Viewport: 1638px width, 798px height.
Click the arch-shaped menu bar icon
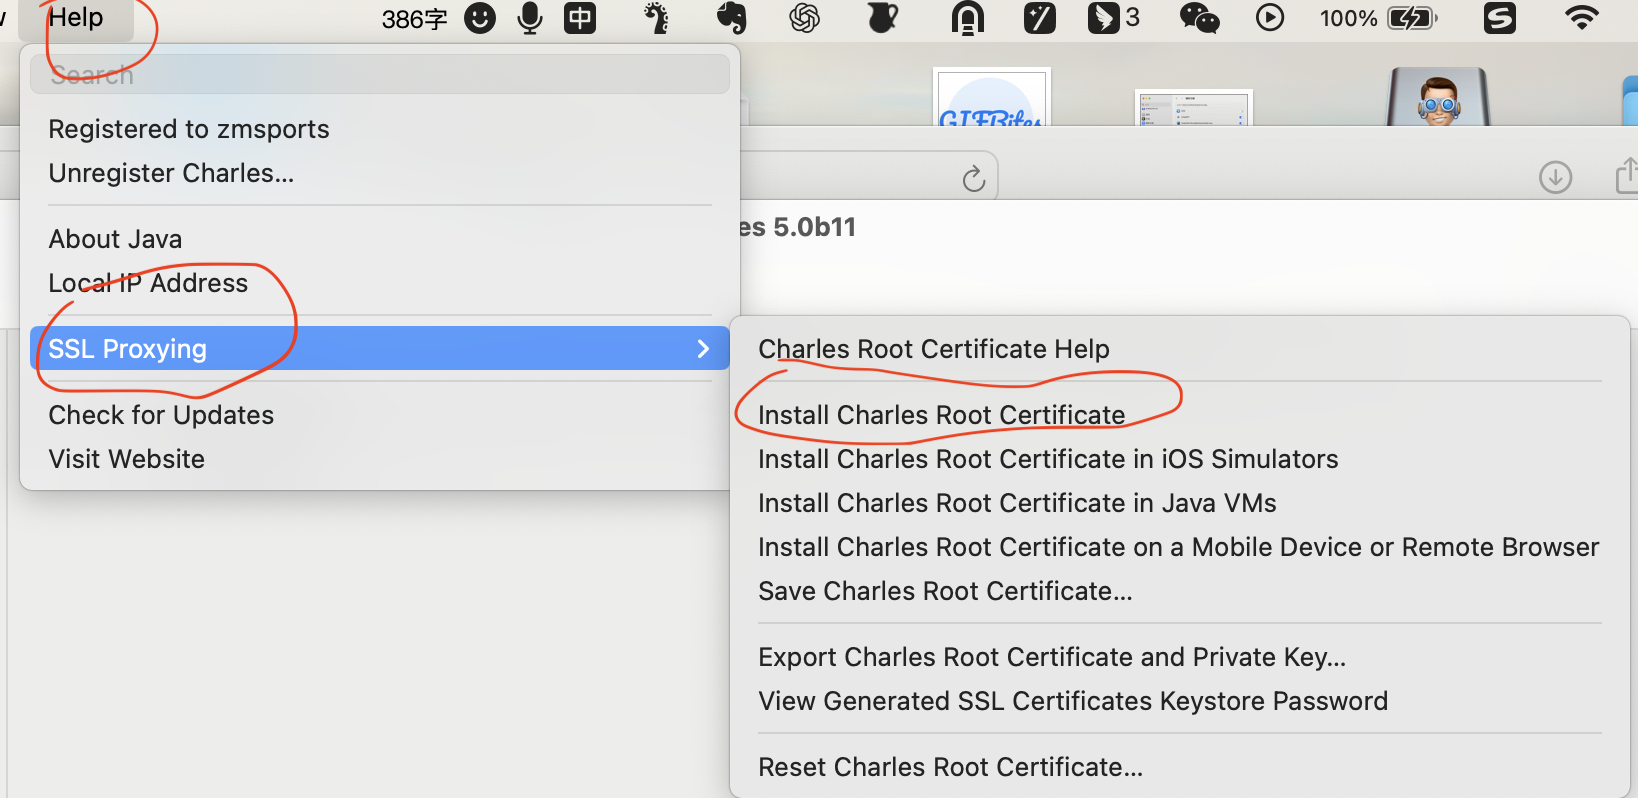(x=968, y=18)
